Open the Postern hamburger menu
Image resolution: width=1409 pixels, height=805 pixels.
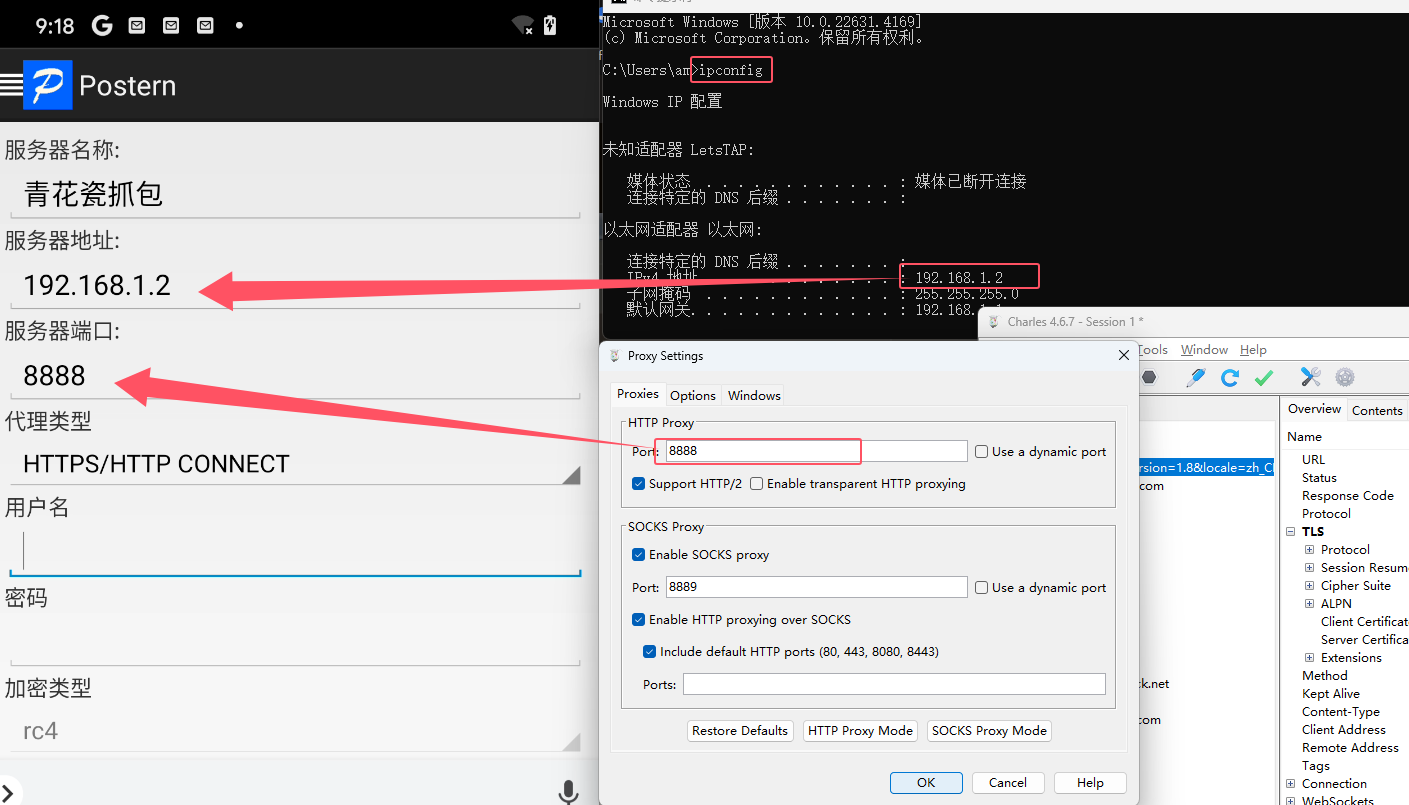[11, 85]
